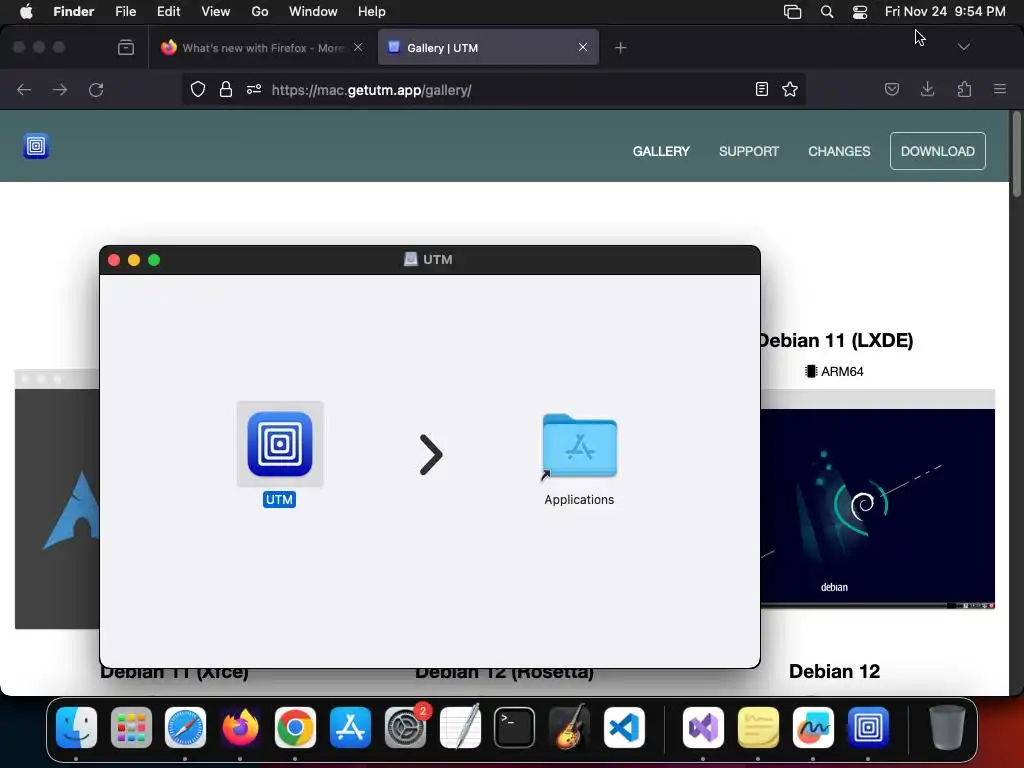Open Firefox from the Dock
This screenshot has width=1024, height=768.
coord(240,727)
